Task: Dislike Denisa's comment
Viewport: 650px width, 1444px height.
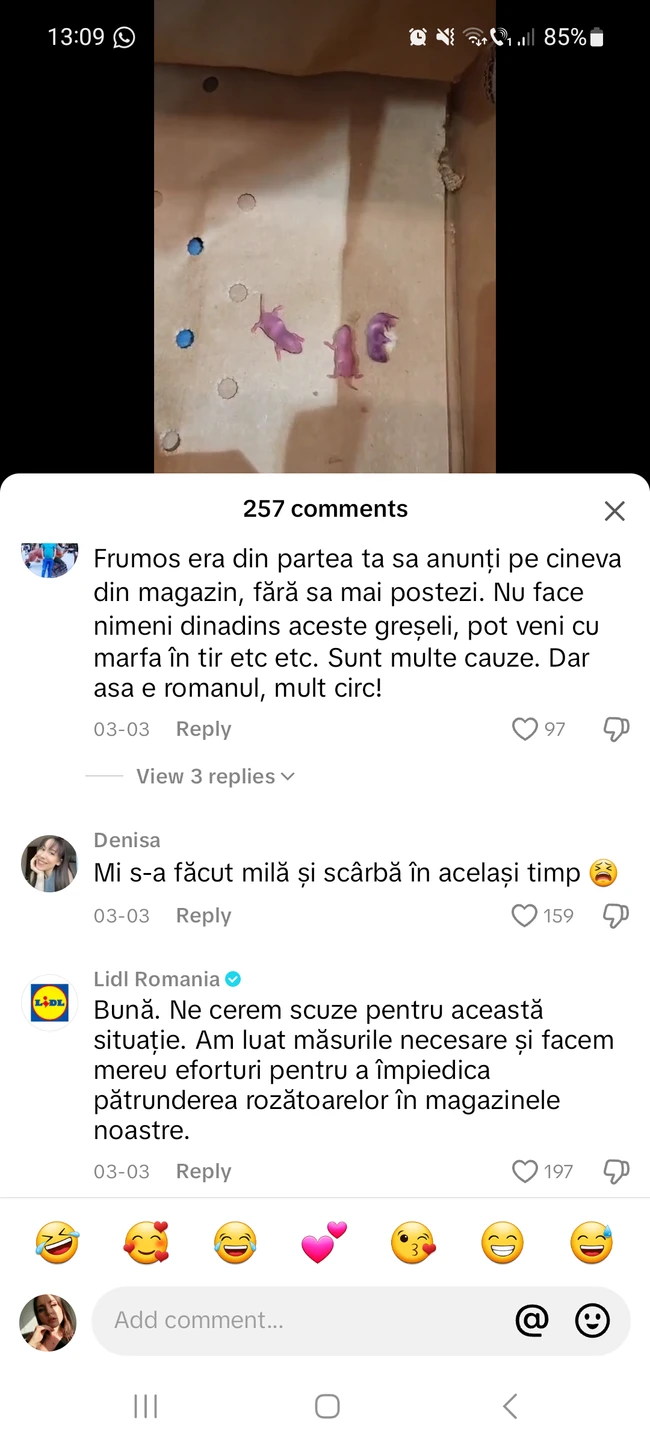Action: (616, 915)
